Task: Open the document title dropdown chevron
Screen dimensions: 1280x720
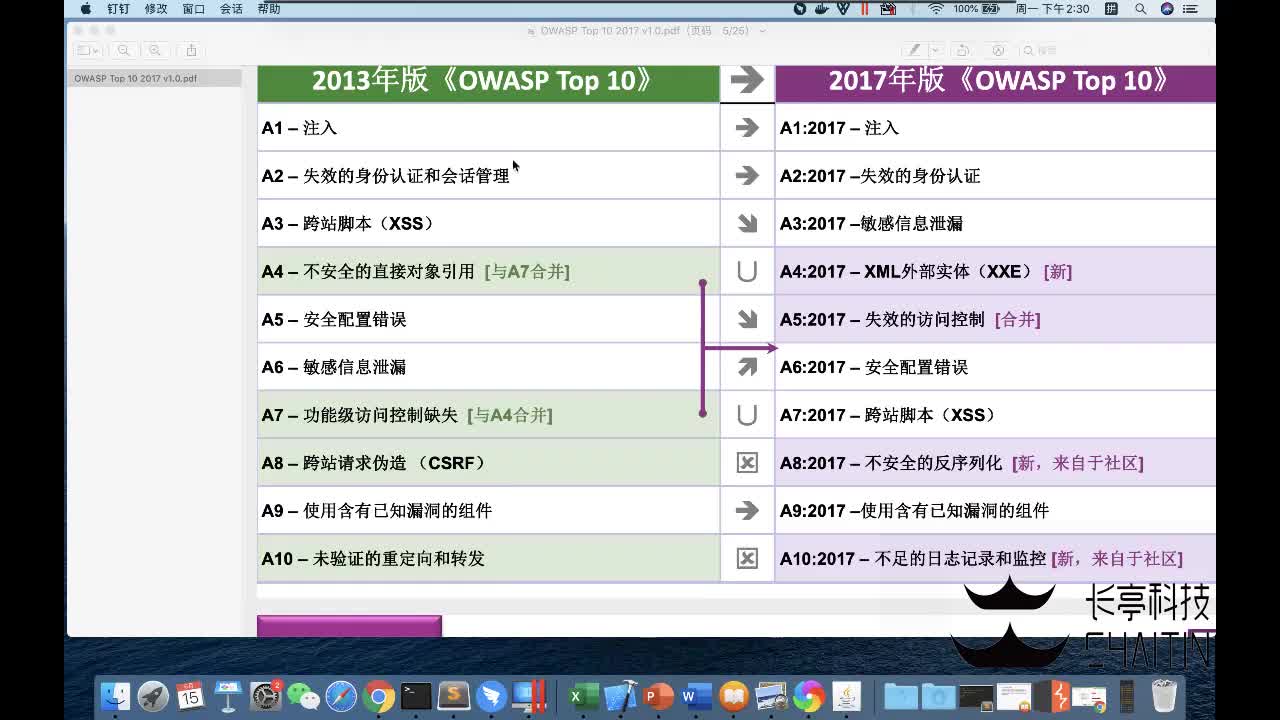Action: click(x=763, y=31)
